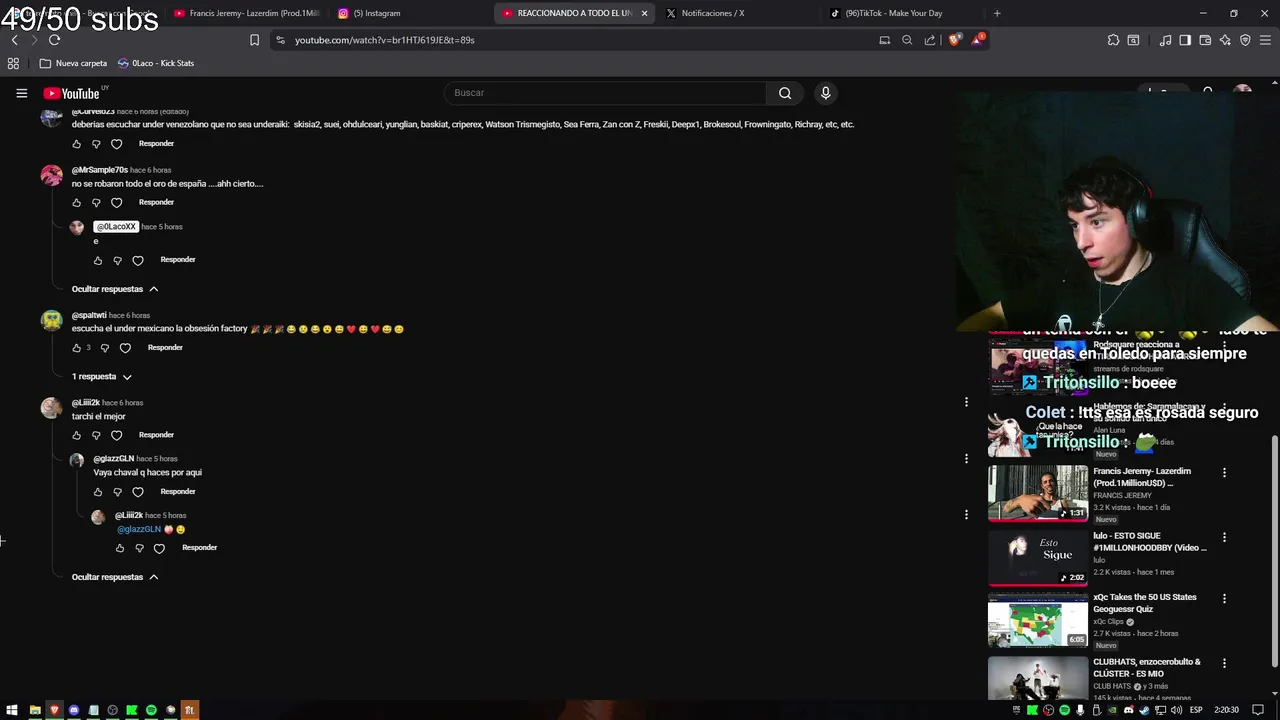Screen dimensions: 1280x720
Task: Open Francis Jeremy Lazerdim video thumbnail
Action: pyautogui.click(x=1038, y=493)
